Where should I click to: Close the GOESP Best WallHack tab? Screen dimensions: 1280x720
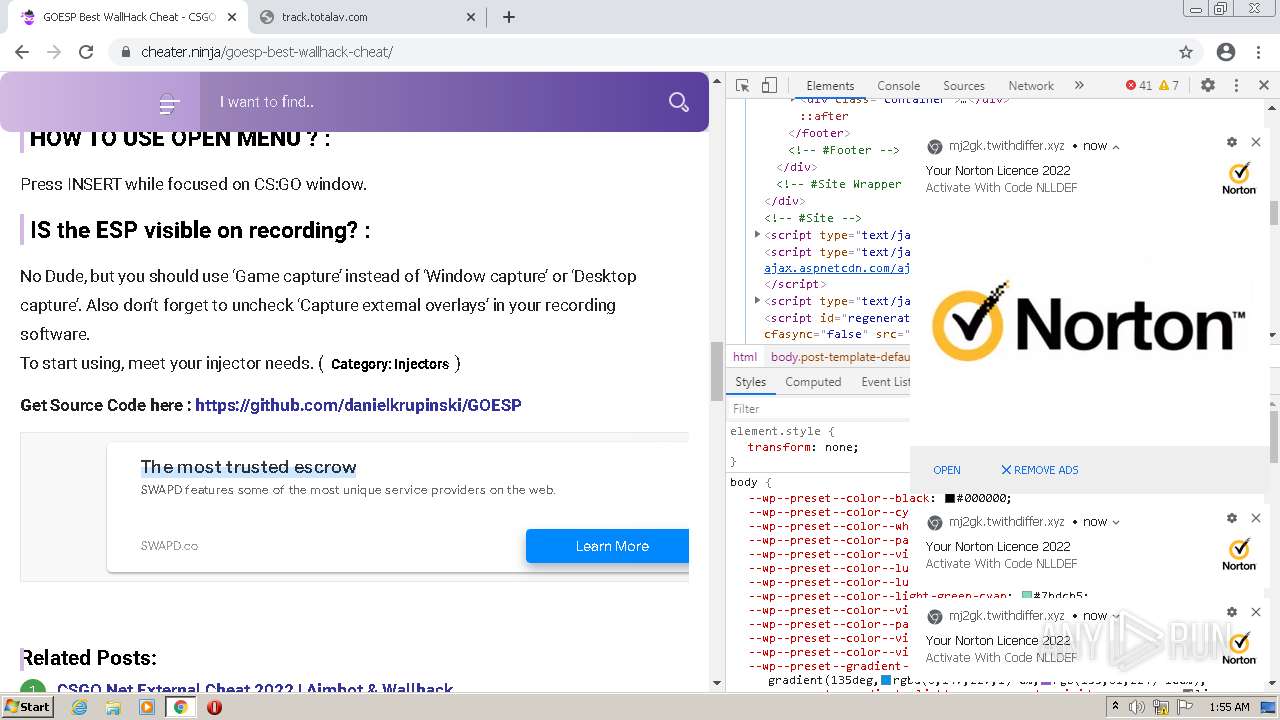pyautogui.click(x=232, y=17)
